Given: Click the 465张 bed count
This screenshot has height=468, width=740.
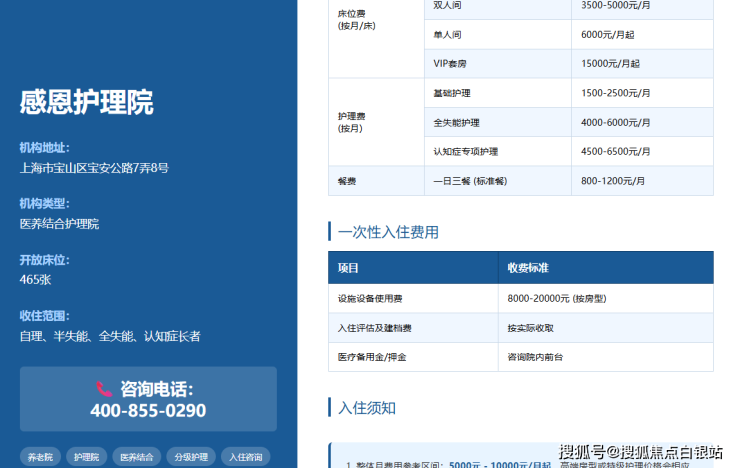Looking at the screenshot, I should (35, 280).
